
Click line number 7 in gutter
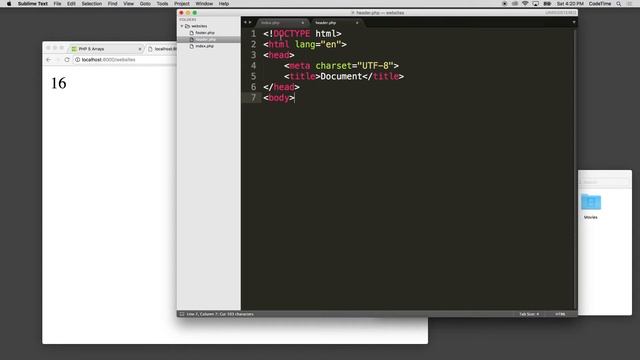click(253, 98)
